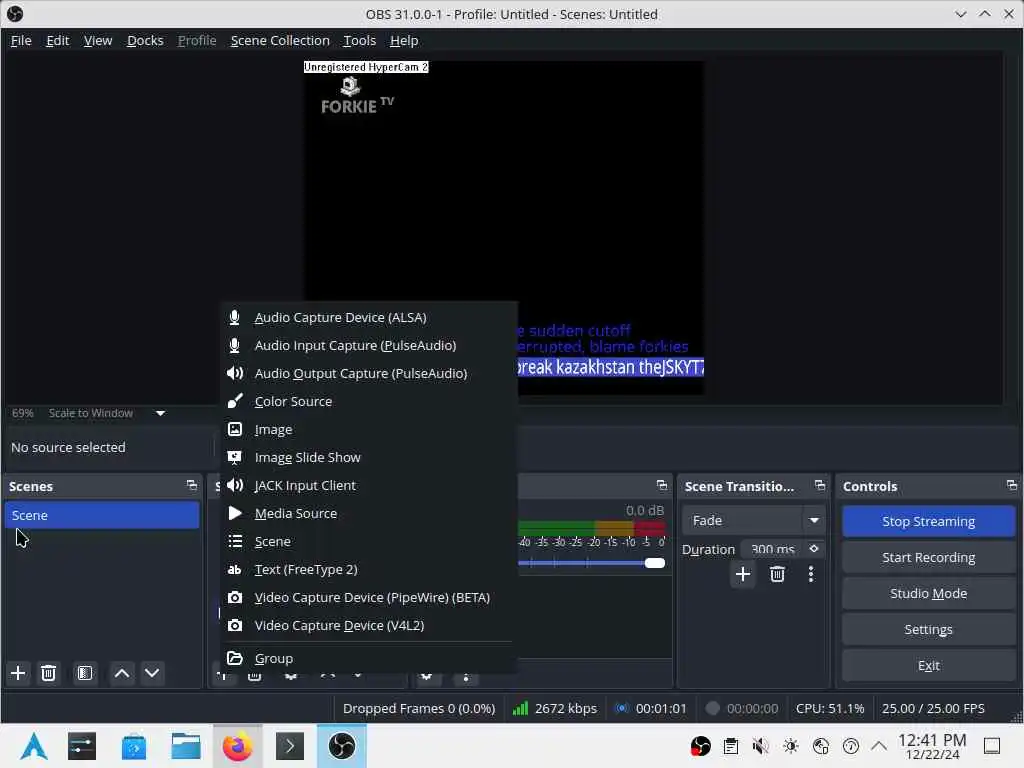Viewport: 1024px width, 768px height.
Task: Click Stop Streaming button
Action: (x=929, y=521)
